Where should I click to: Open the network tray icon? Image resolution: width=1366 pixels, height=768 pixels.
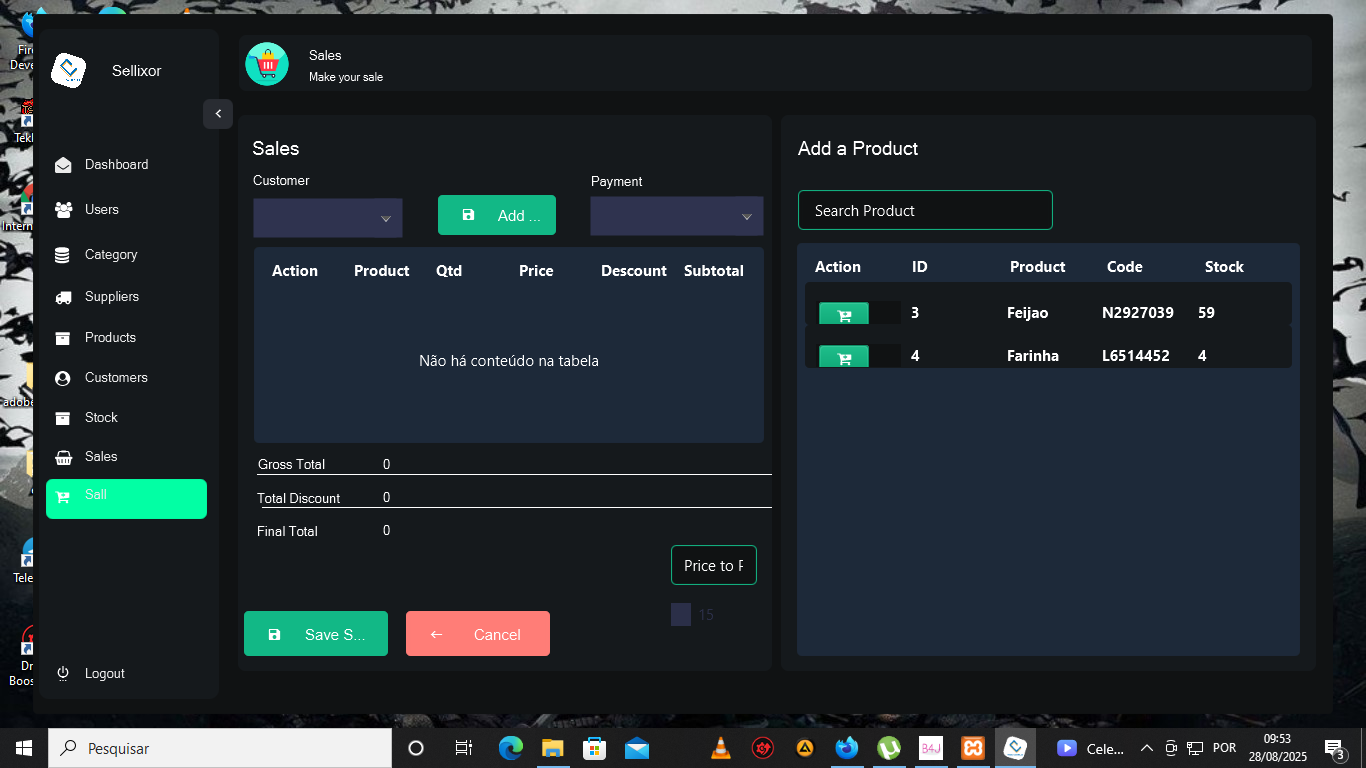click(1195, 748)
